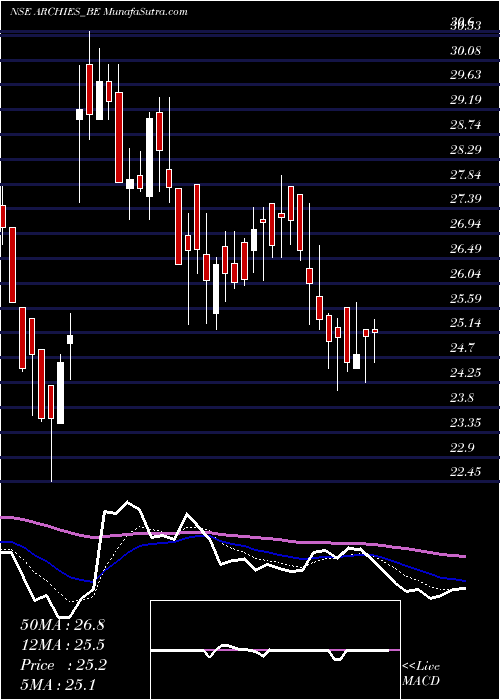This screenshot has width=500, height=700.
Task: Select the 28.74 price axis label
Action: (465, 125)
